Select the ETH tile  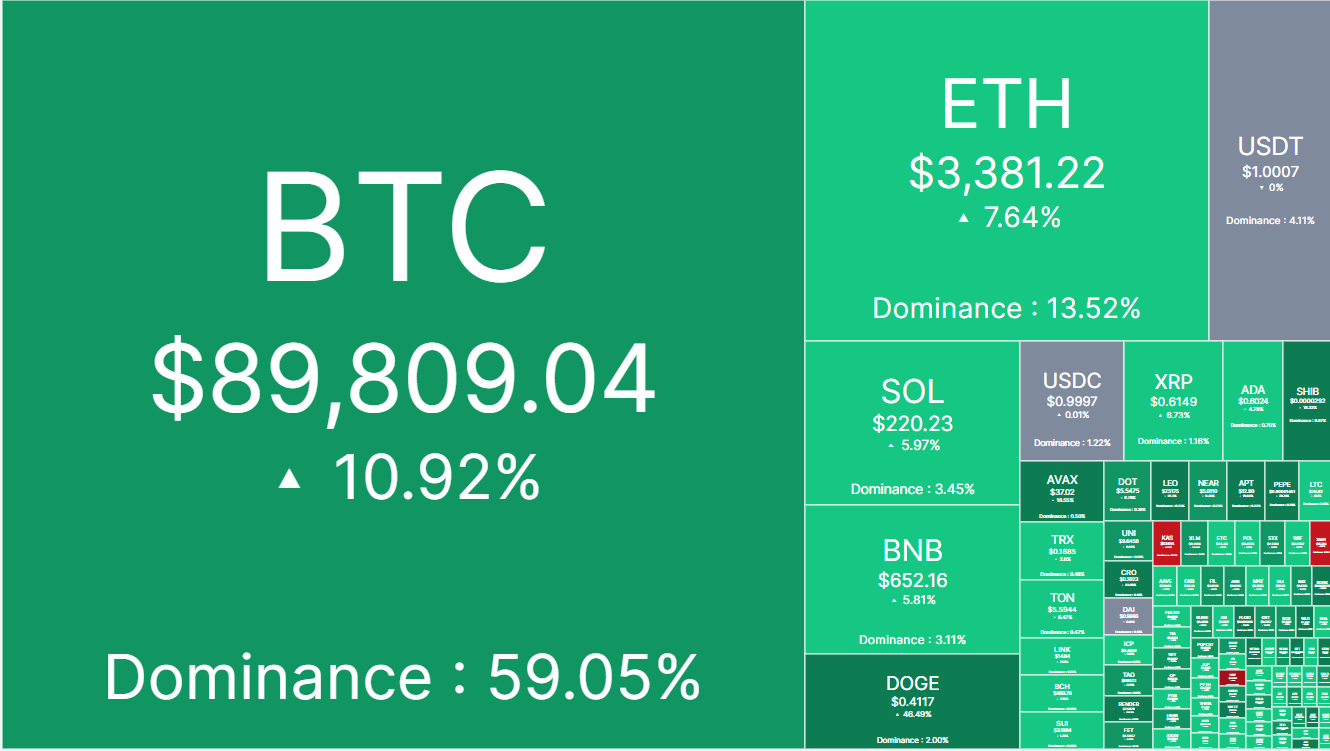[x=1007, y=170]
